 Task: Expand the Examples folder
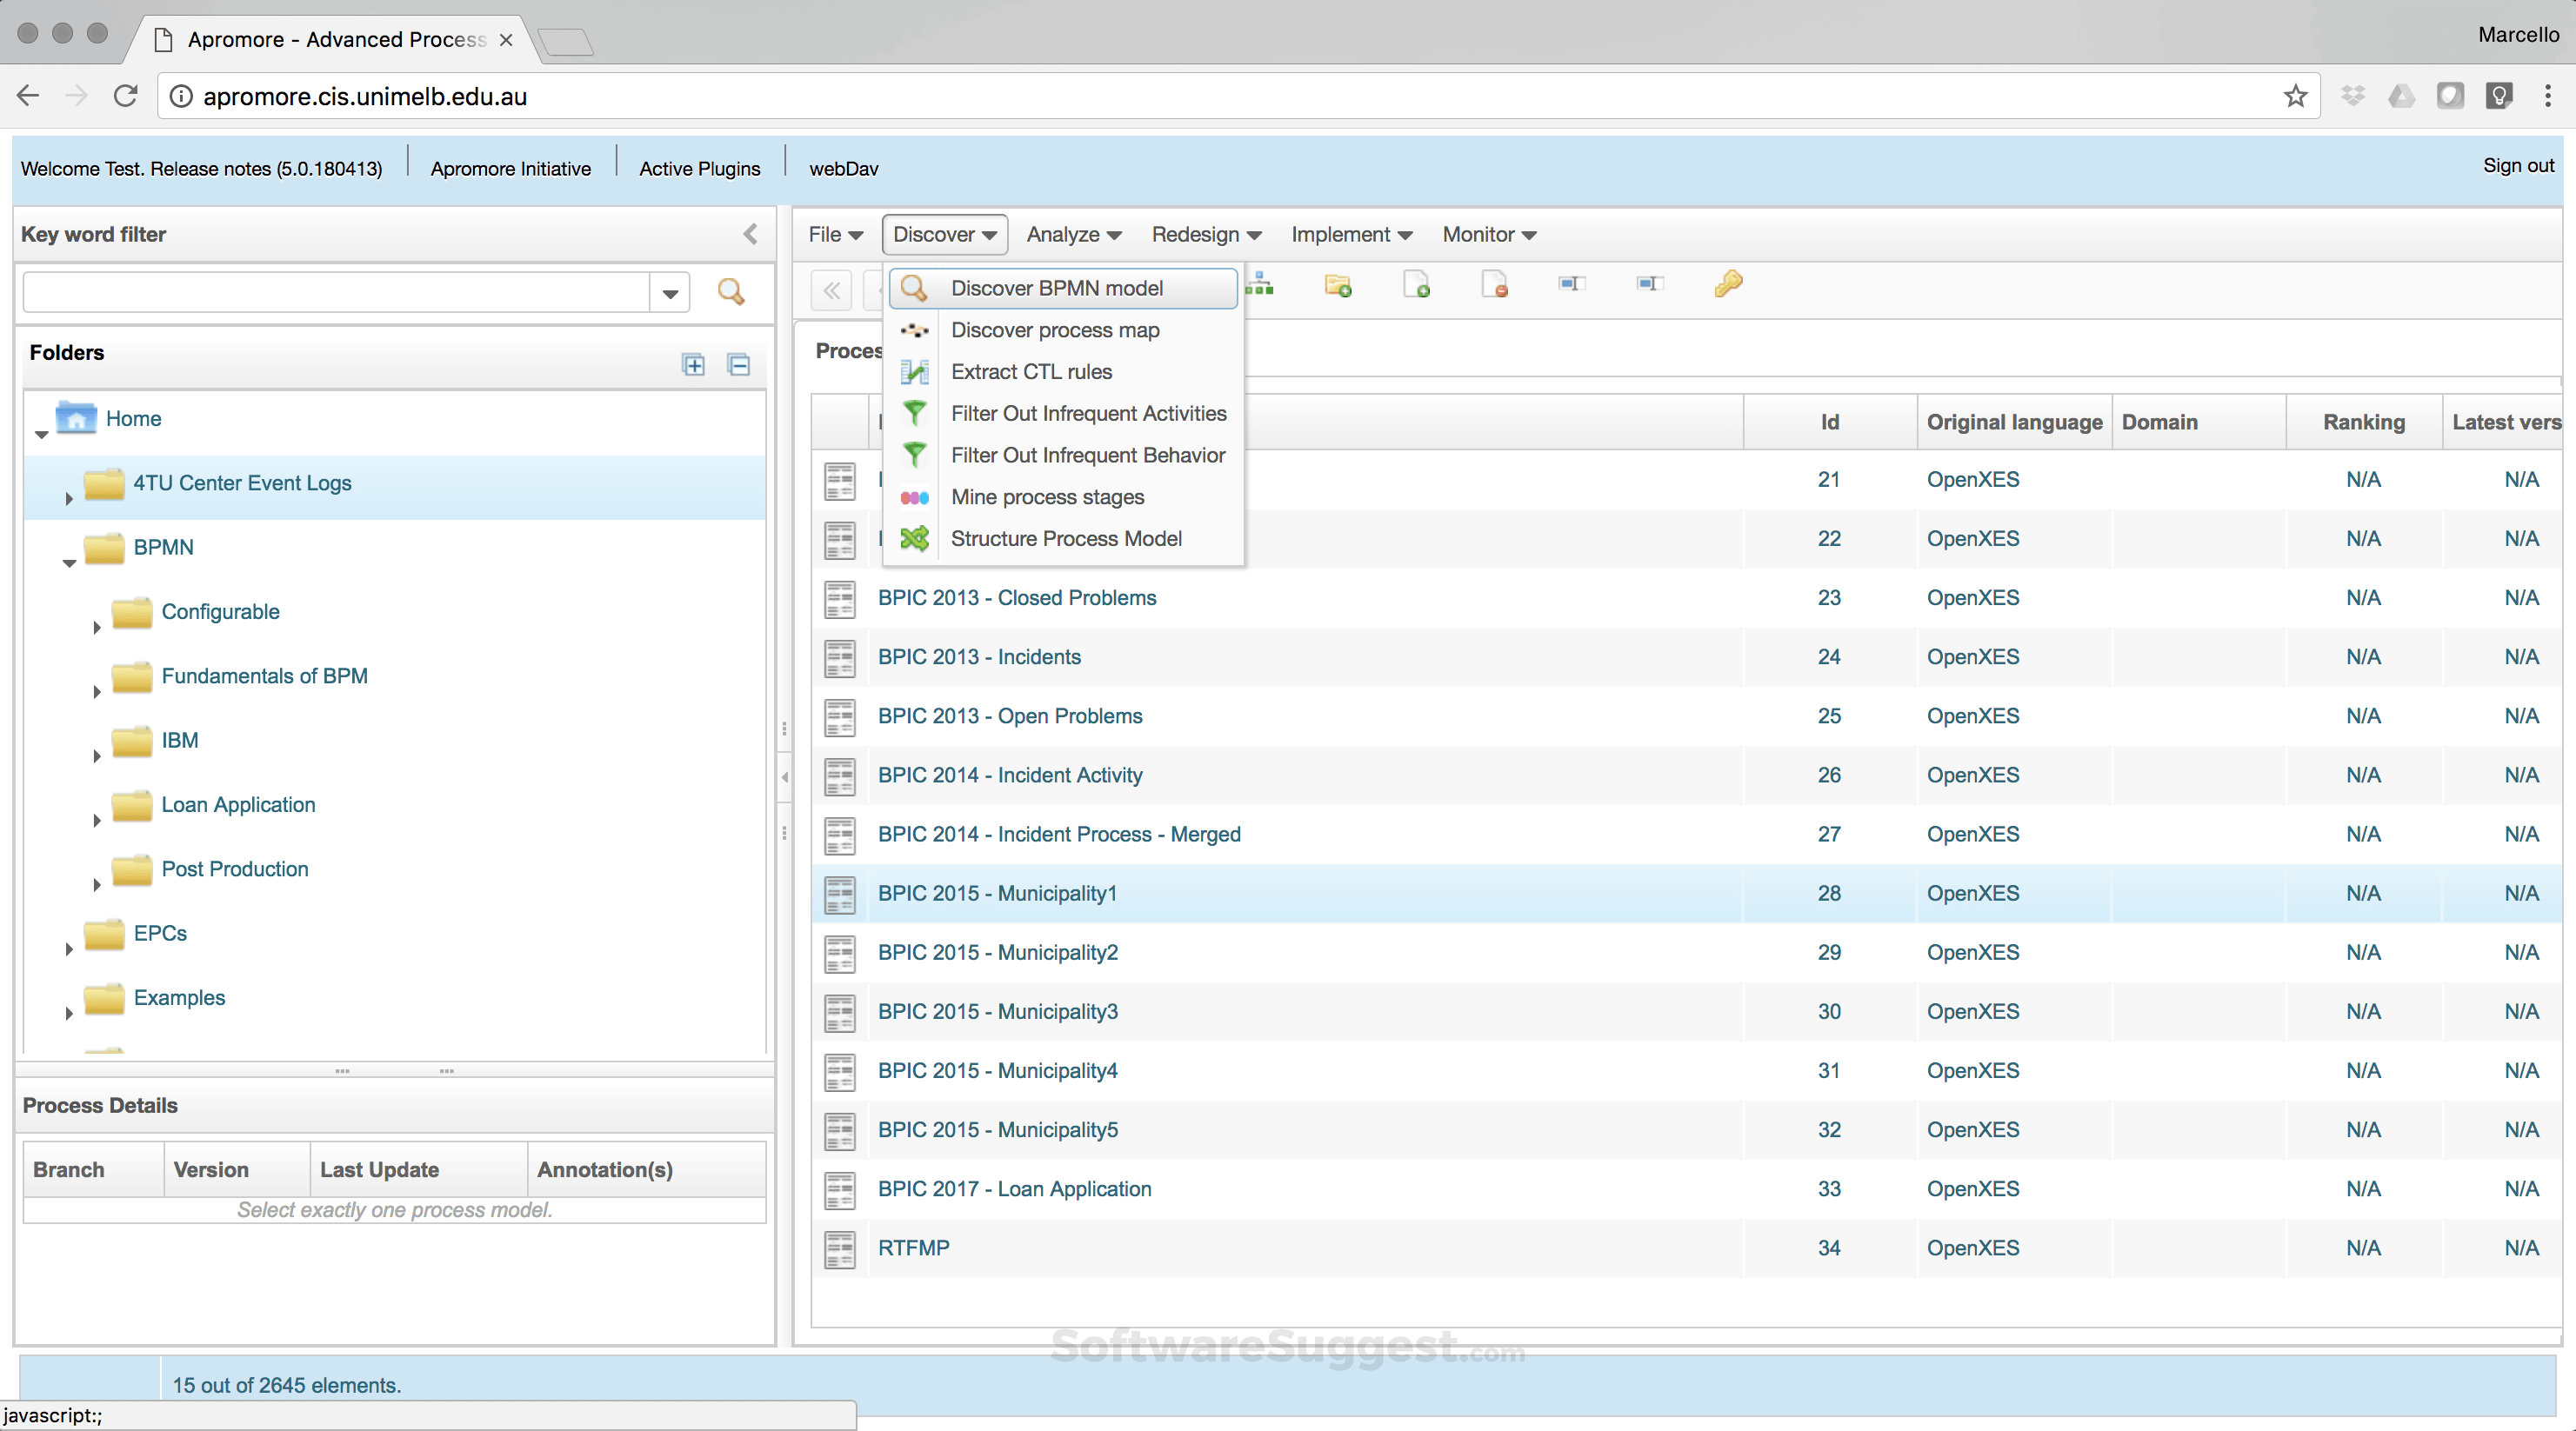tap(69, 1013)
